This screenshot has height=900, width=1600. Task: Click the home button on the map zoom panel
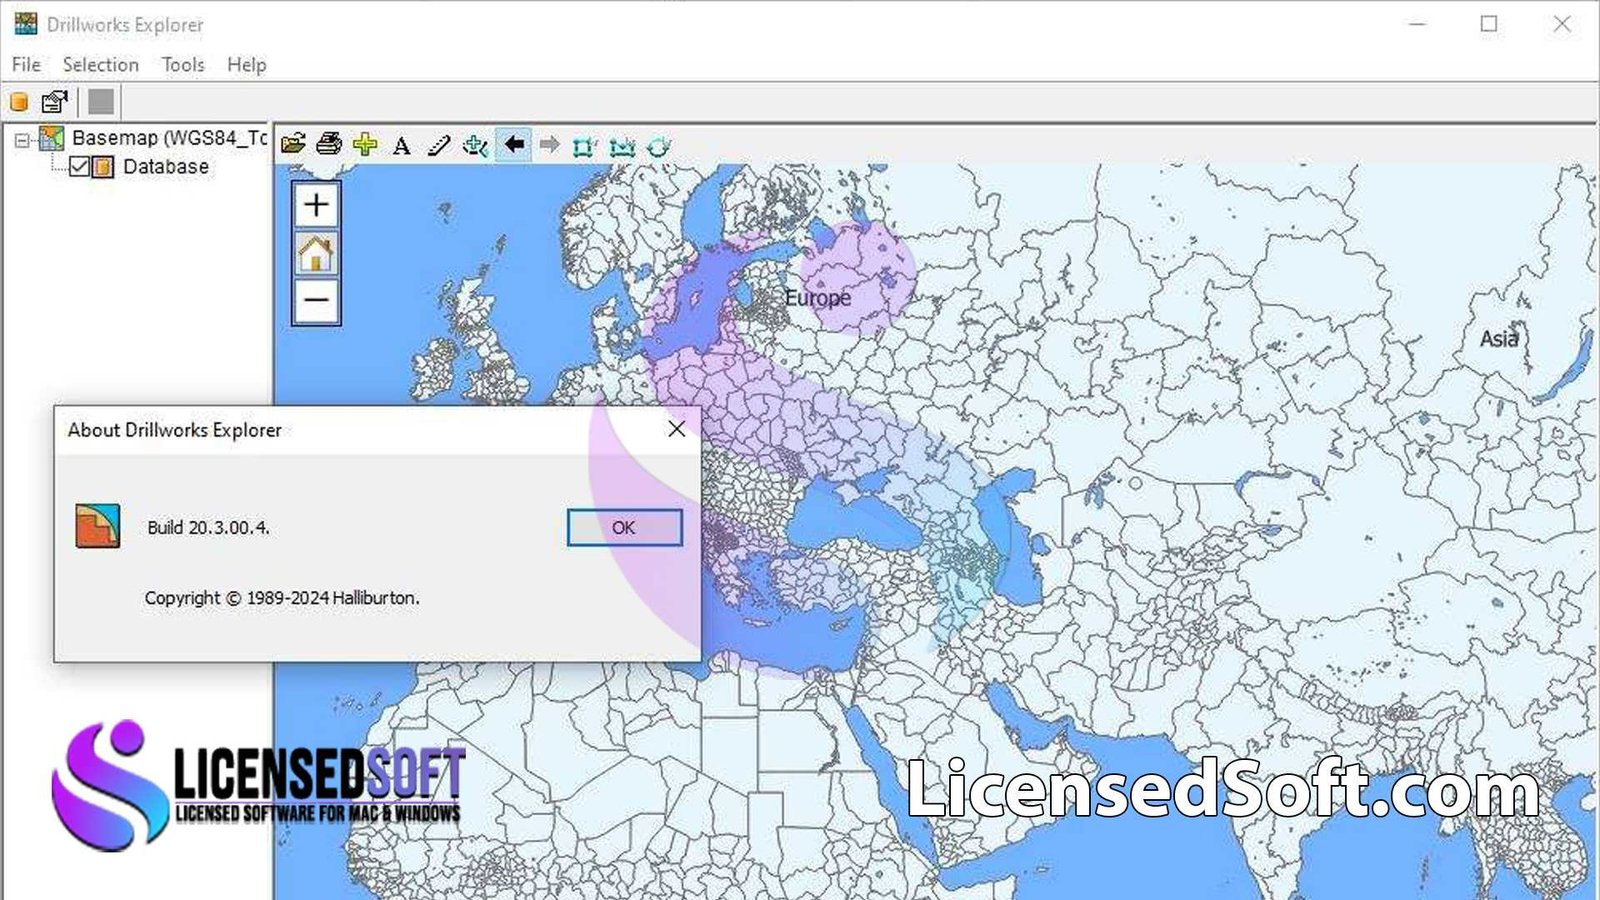point(315,253)
